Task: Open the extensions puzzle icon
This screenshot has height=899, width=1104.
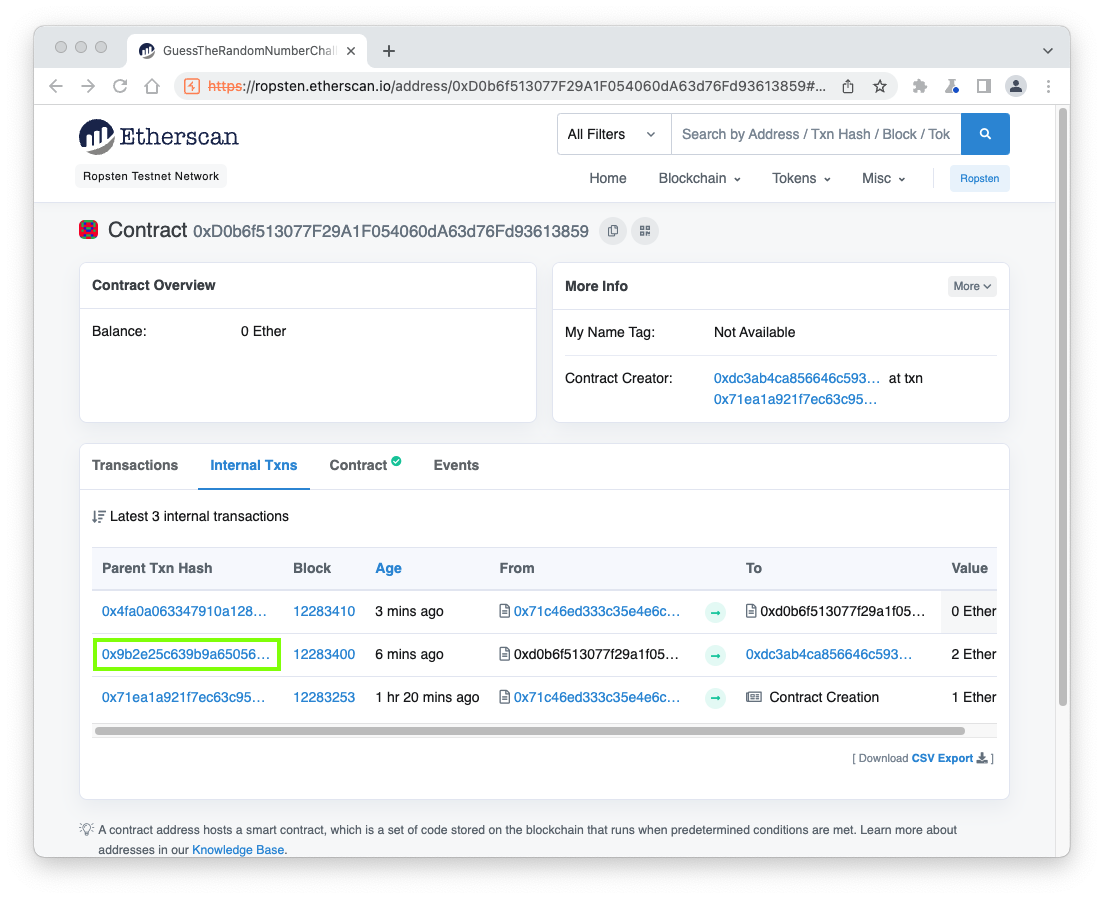Action: coord(920,86)
